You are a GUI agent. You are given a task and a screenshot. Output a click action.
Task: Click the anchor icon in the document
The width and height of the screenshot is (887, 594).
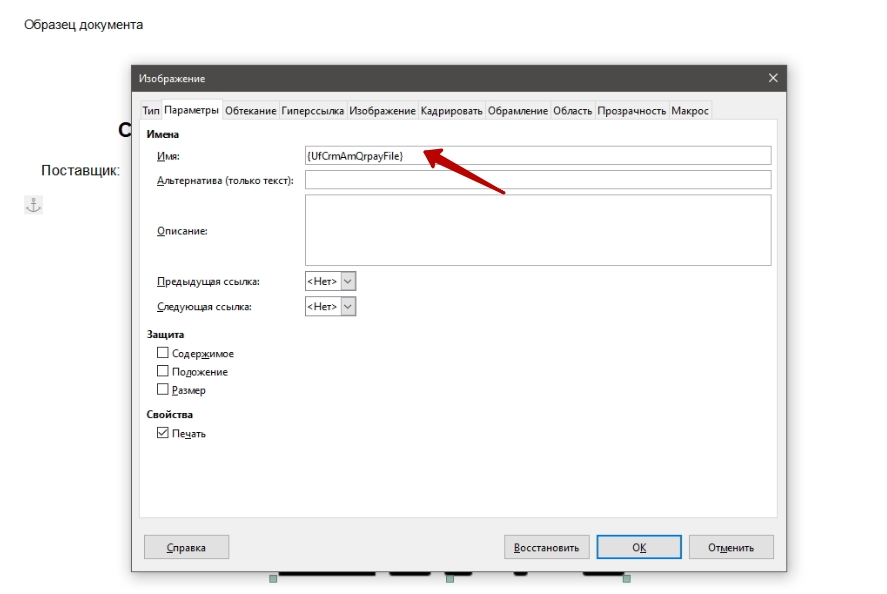coord(33,205)
